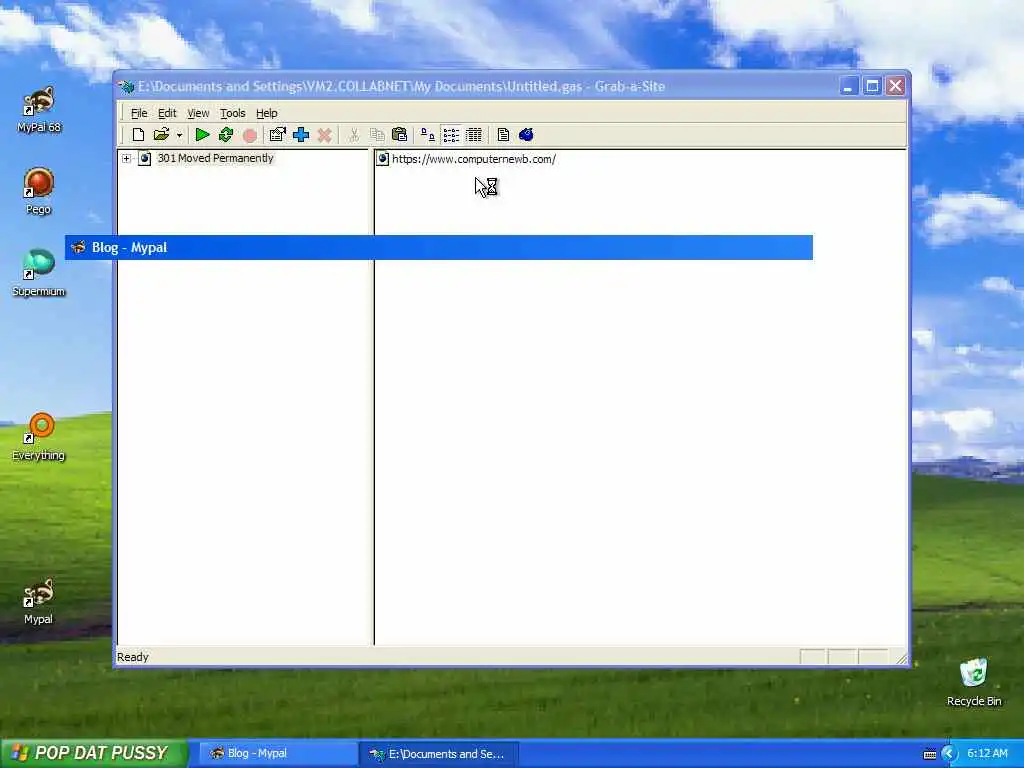1024x768 pixels.
Task: Click the document log icon in toolbar
Action: [503, 135]
